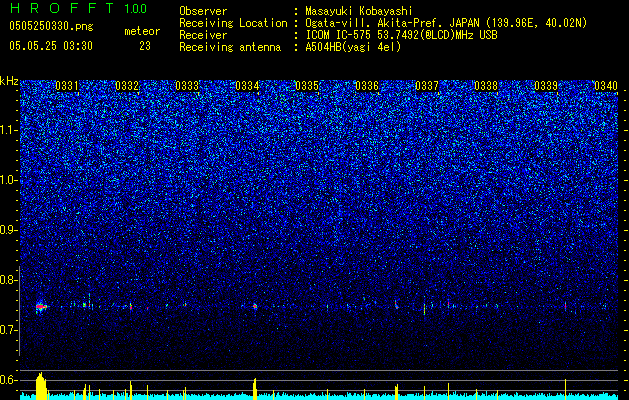
Task: Select the filename 0505250330.png
Action: (x=51, y=26)
